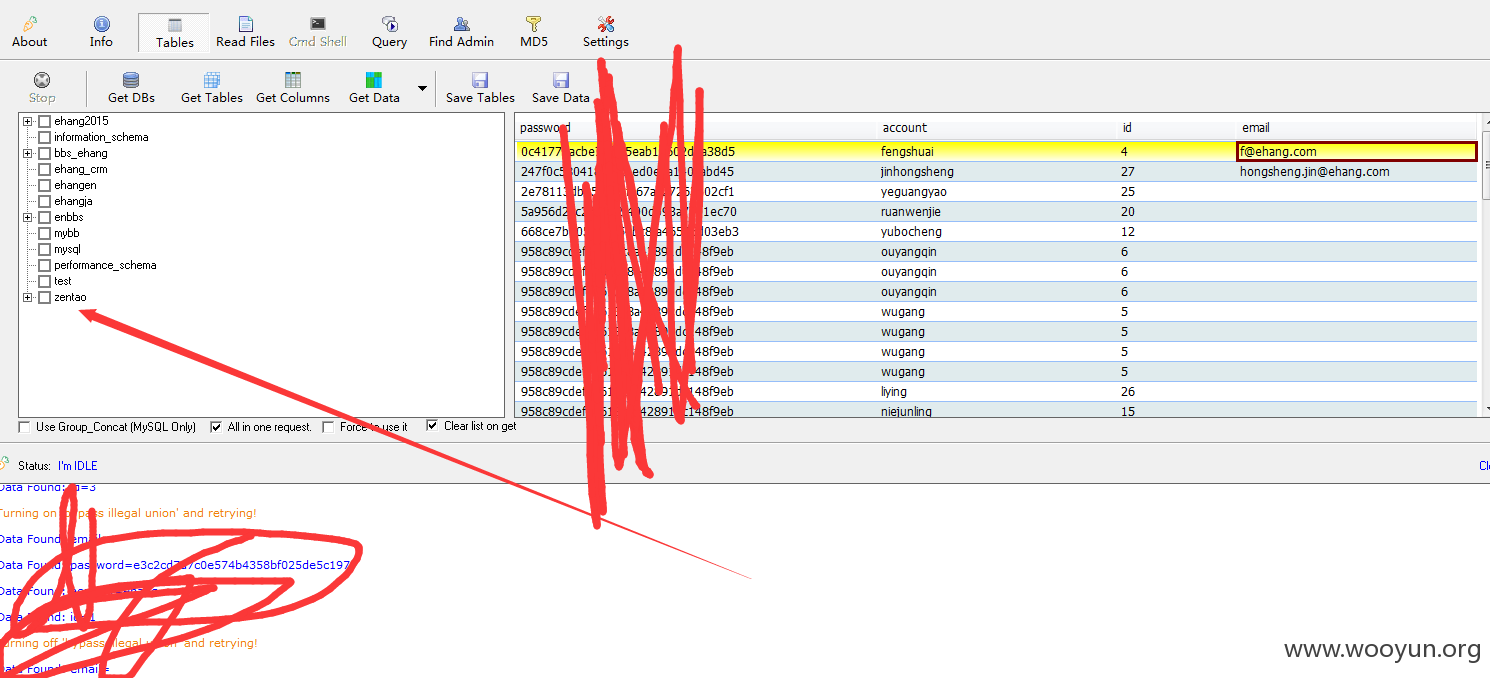Sort by the email column header

click(x=1256, y=128)
